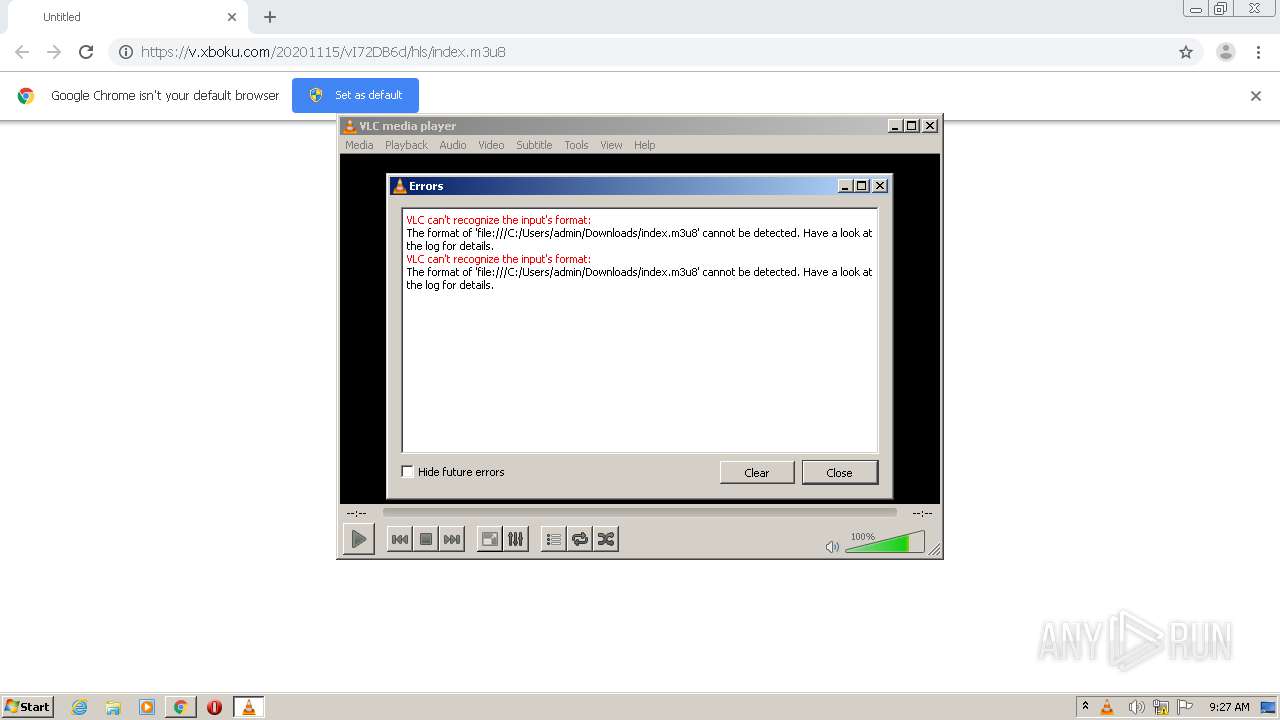Skip to next track in VLC
This screenshot has height=720, width=1280.
tap(452, 539)
